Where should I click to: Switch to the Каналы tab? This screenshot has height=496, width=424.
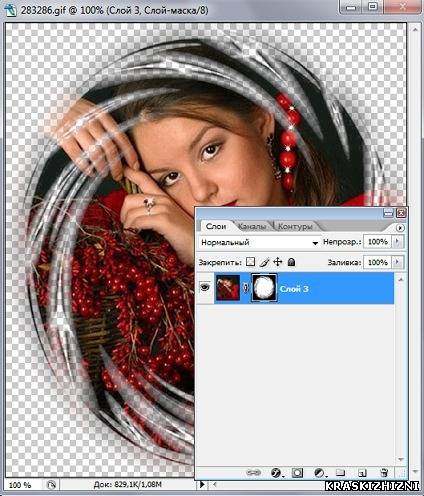click(253, 227)
